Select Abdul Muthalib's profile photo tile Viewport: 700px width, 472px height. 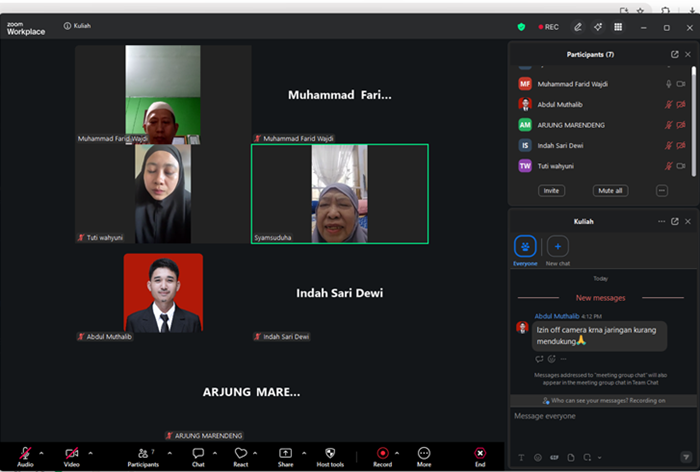tap(163, 293)
